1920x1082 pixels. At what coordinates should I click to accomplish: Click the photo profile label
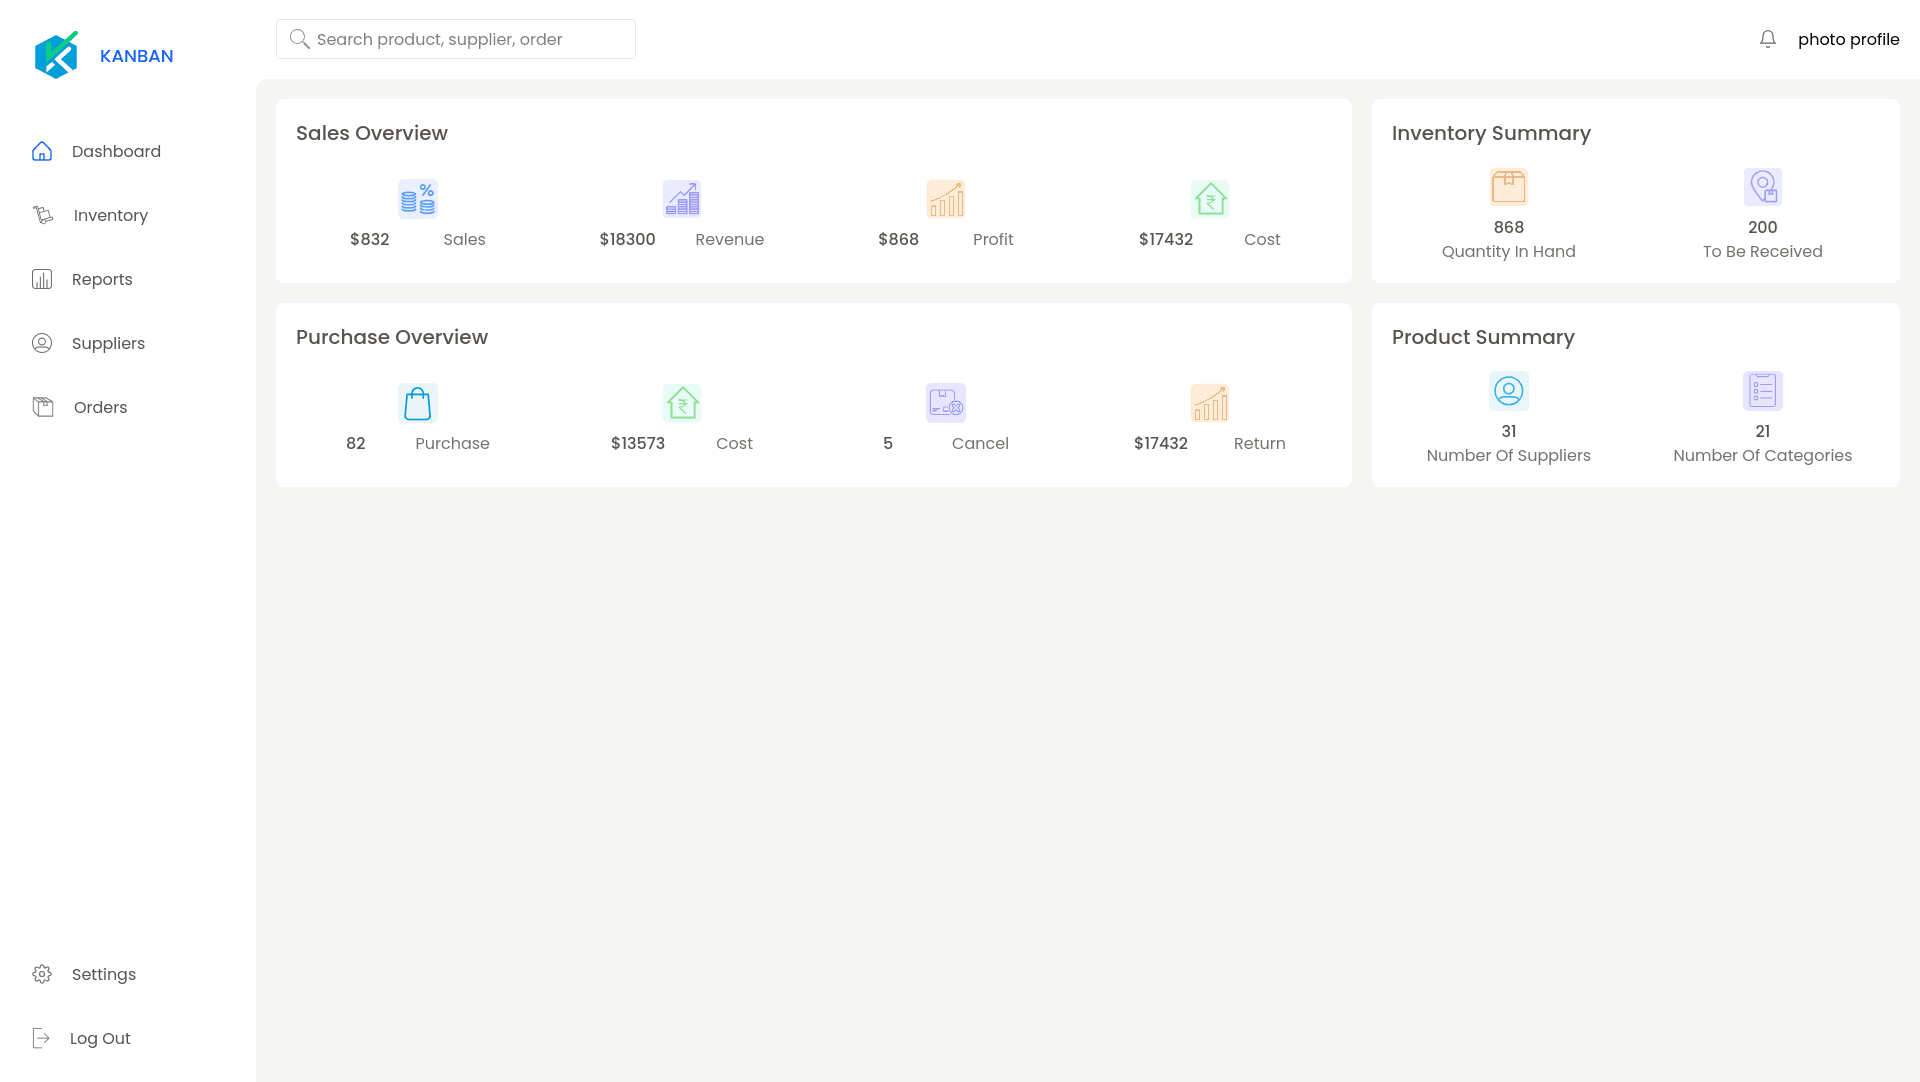pyautogui.click(x=1848, y=39)
